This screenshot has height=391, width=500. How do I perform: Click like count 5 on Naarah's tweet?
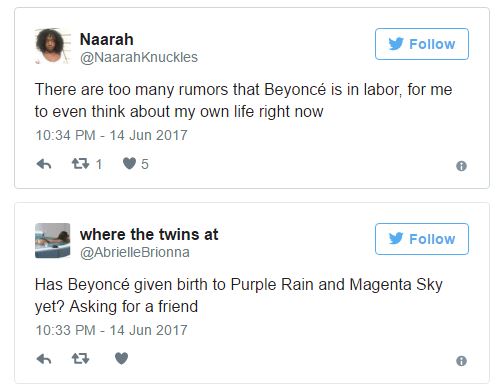tap(145, 164)
